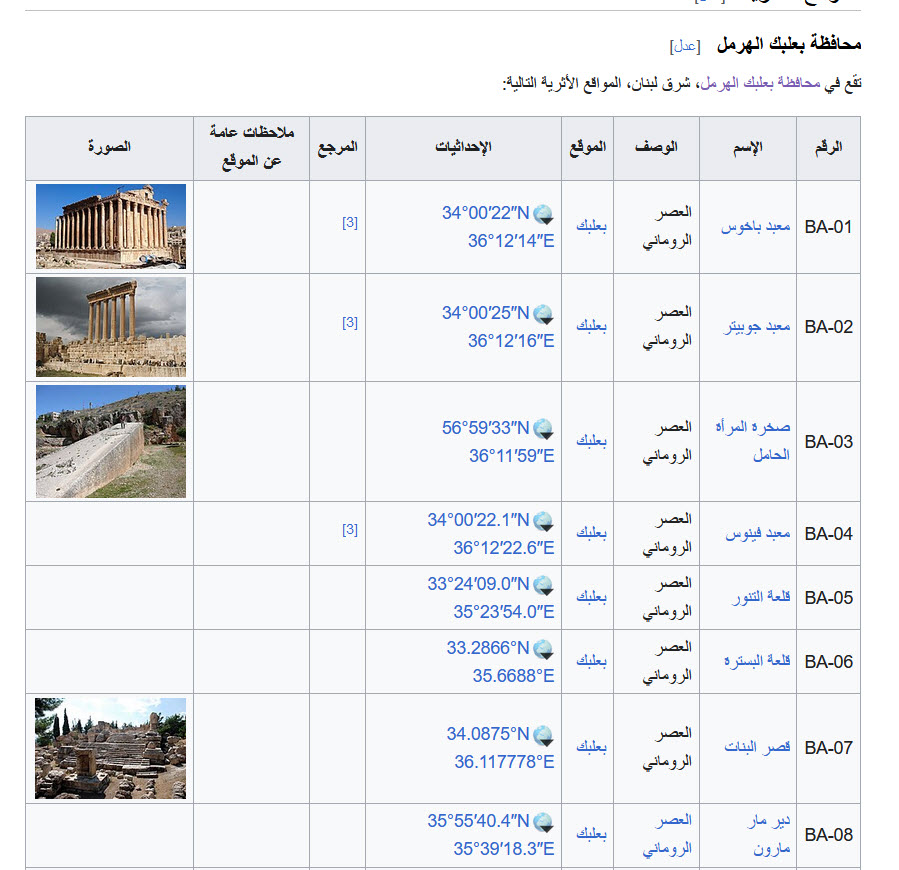Open the 35°23′54.0″E coordinates link
The image size is (899, 870).
coord(504,612)
